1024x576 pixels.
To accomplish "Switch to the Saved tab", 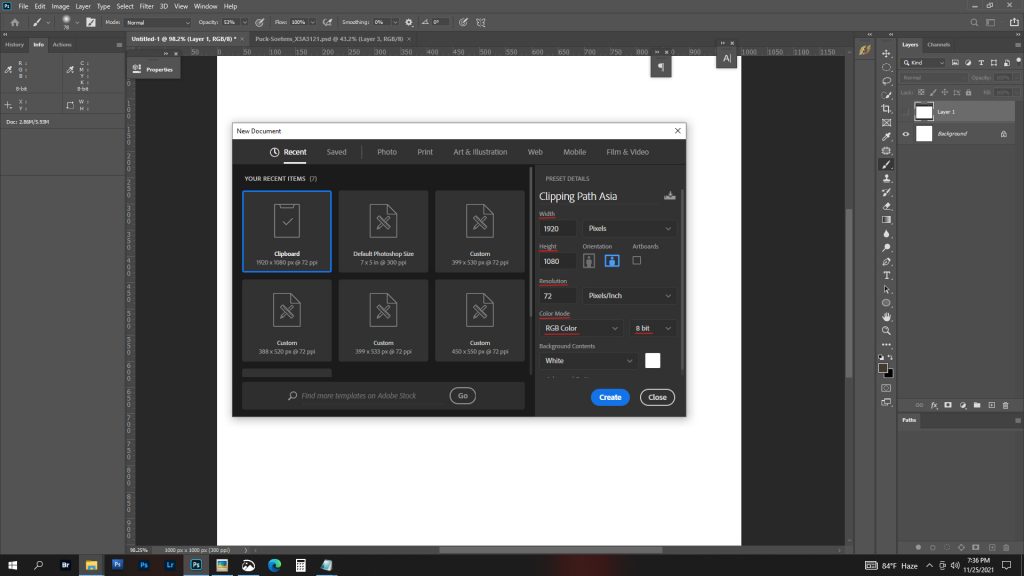I will (336, 152).
